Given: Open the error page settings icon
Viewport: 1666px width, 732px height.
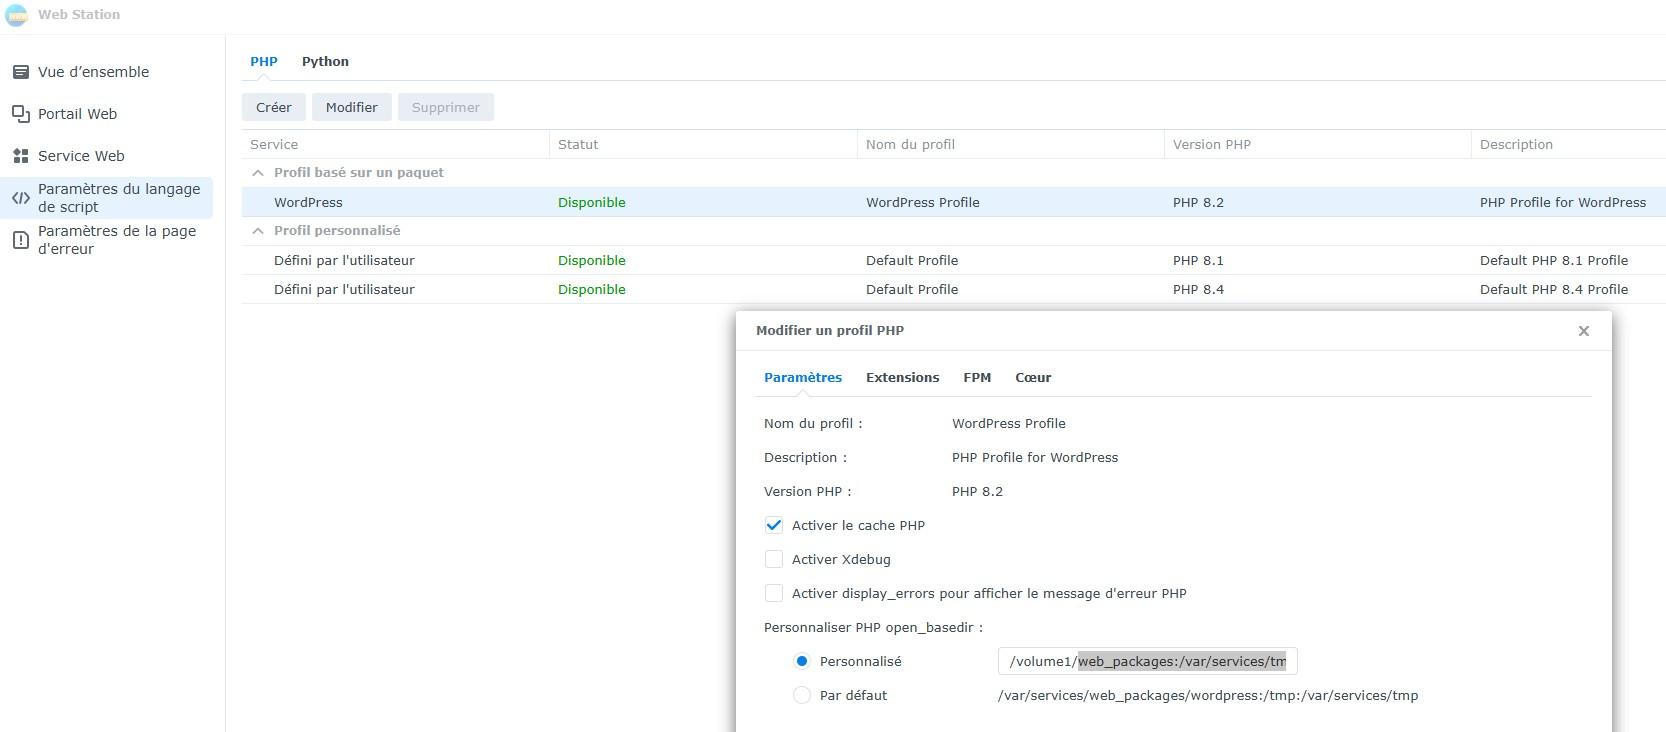Looking at the screenshot, I should pos(21,240).
